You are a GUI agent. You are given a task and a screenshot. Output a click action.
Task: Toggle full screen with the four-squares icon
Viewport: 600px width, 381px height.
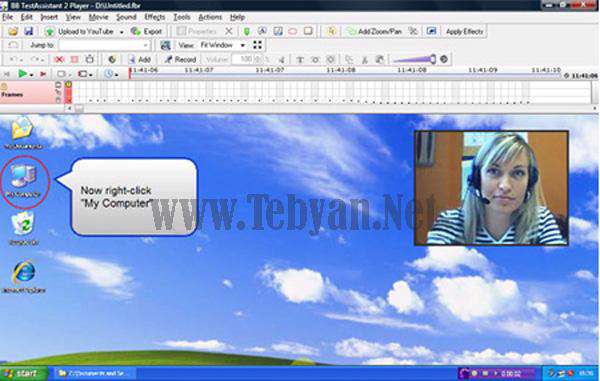[258, 45]
